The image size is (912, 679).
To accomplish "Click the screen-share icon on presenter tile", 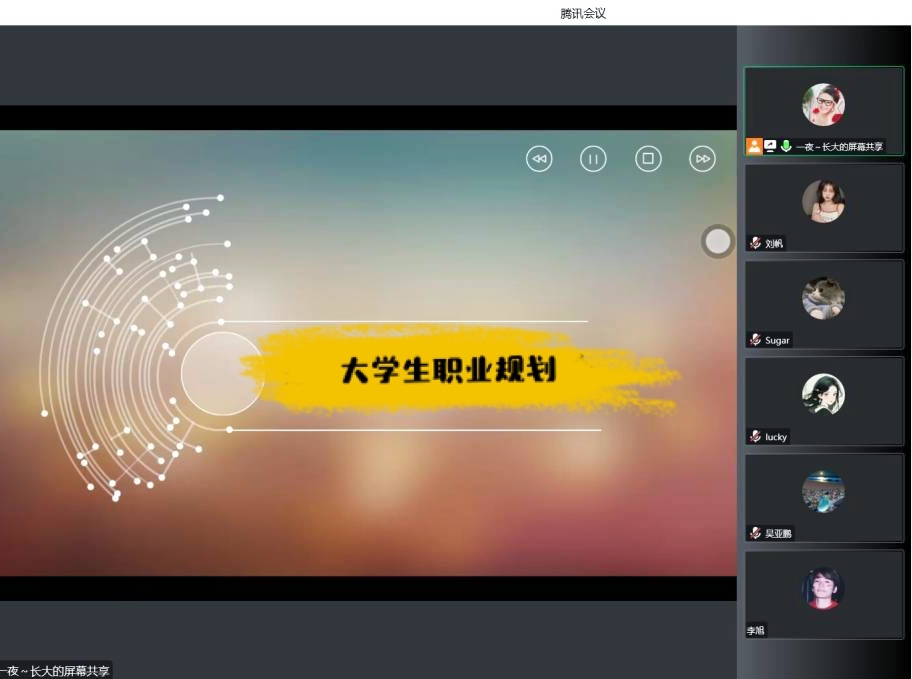I will (x=770, y=146).
